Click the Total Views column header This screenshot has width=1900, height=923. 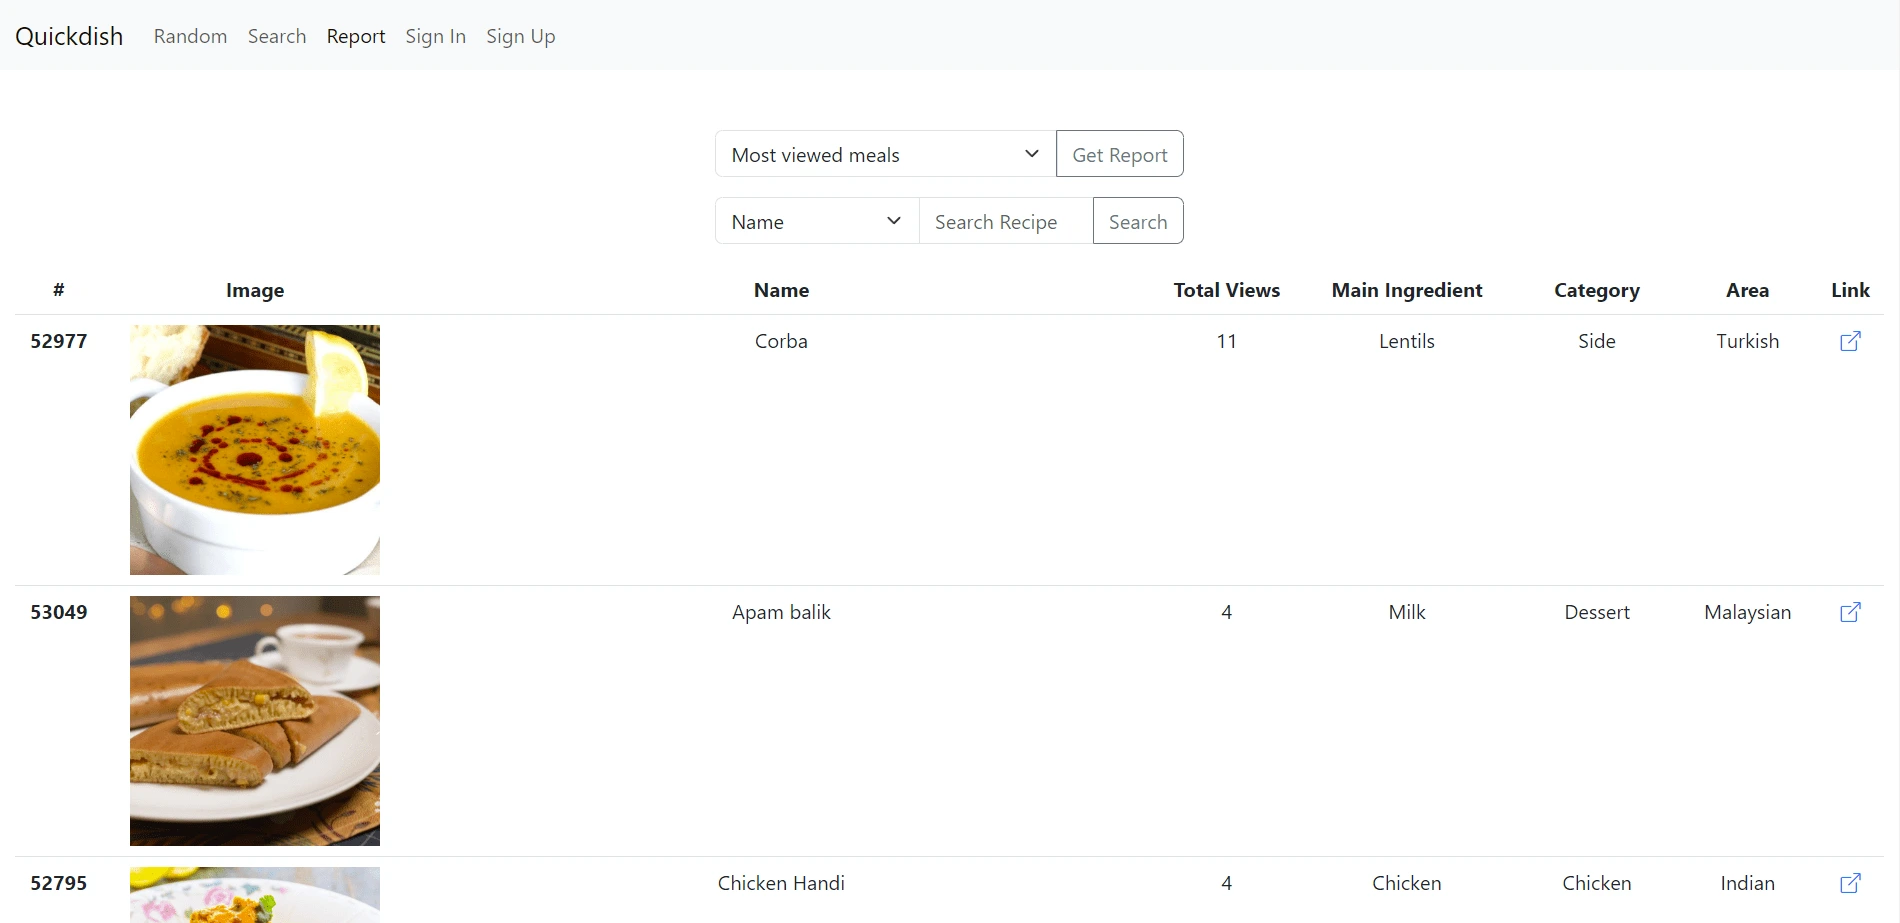click(1226, 290)
